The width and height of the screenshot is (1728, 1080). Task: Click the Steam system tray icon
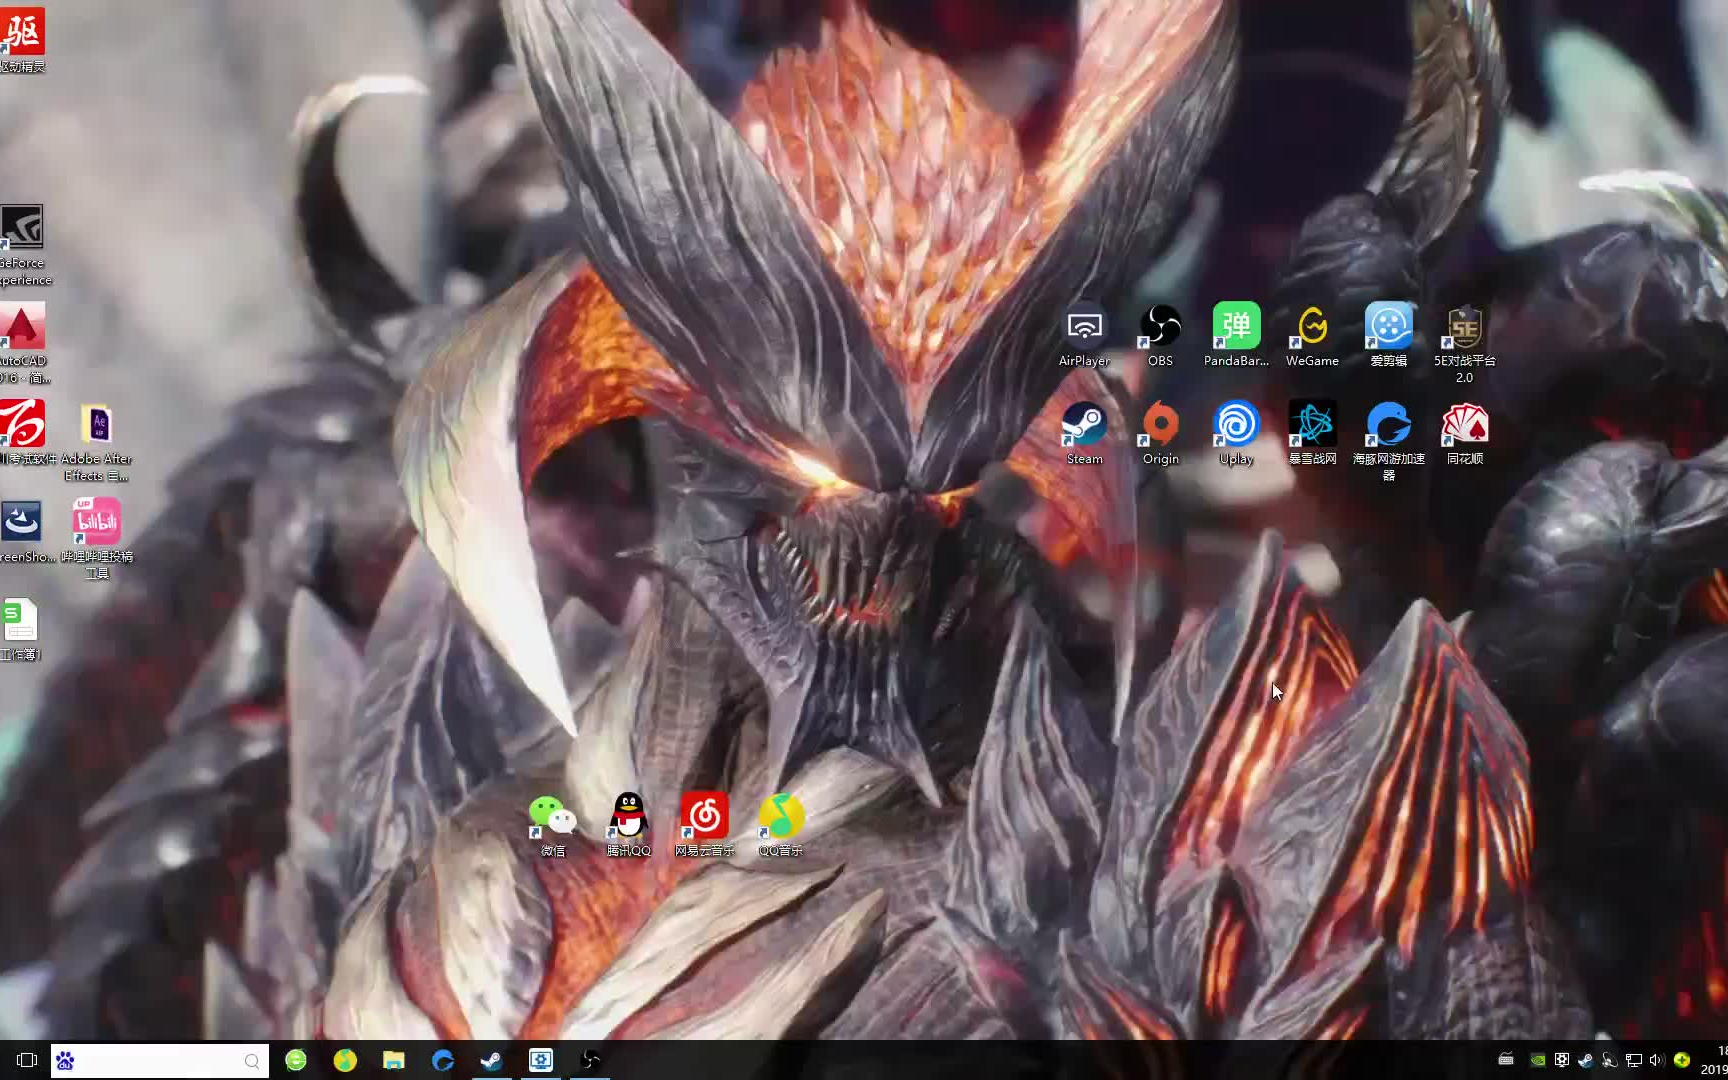click(1586, 1060)
